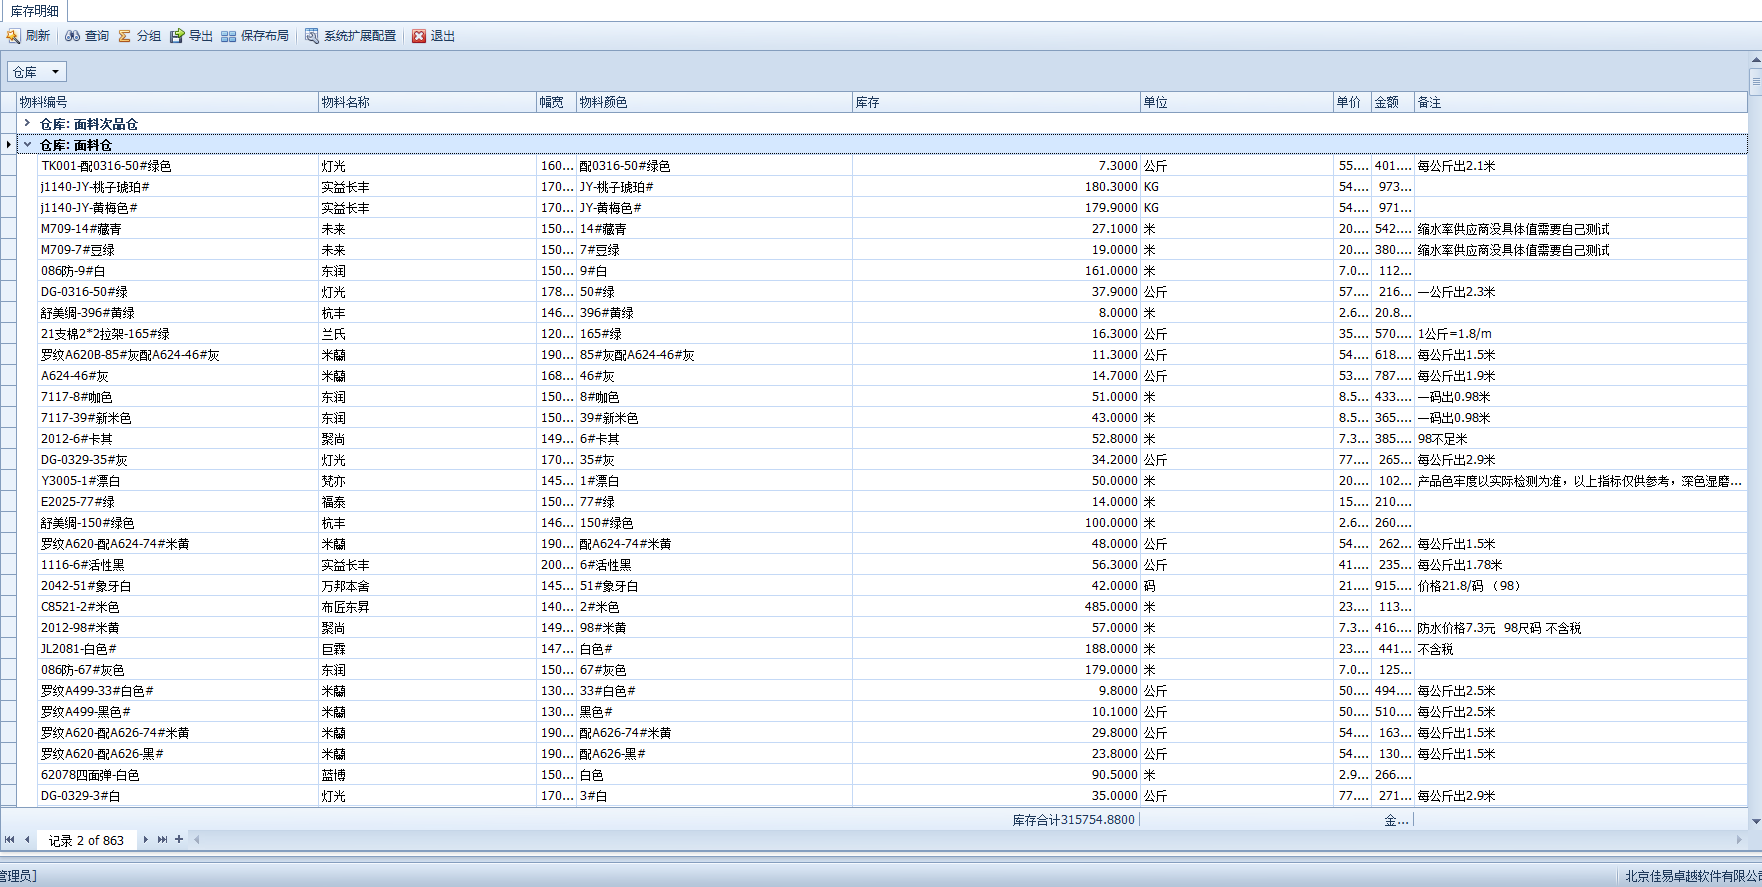Screen dimensions: 1762x887
Task: Open 查询 search with binoculars icon
Action: point(73,36)
